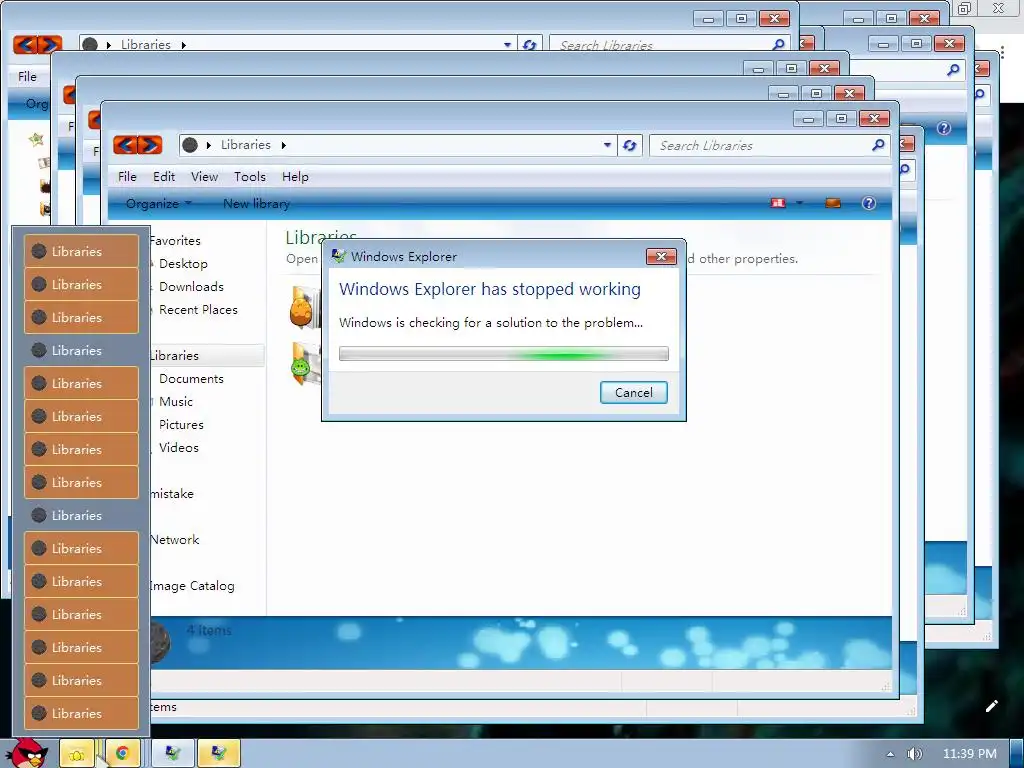Select Favorites in the navigation pane
Screen dimensions: 1024x768
click(x=174, y=240)
